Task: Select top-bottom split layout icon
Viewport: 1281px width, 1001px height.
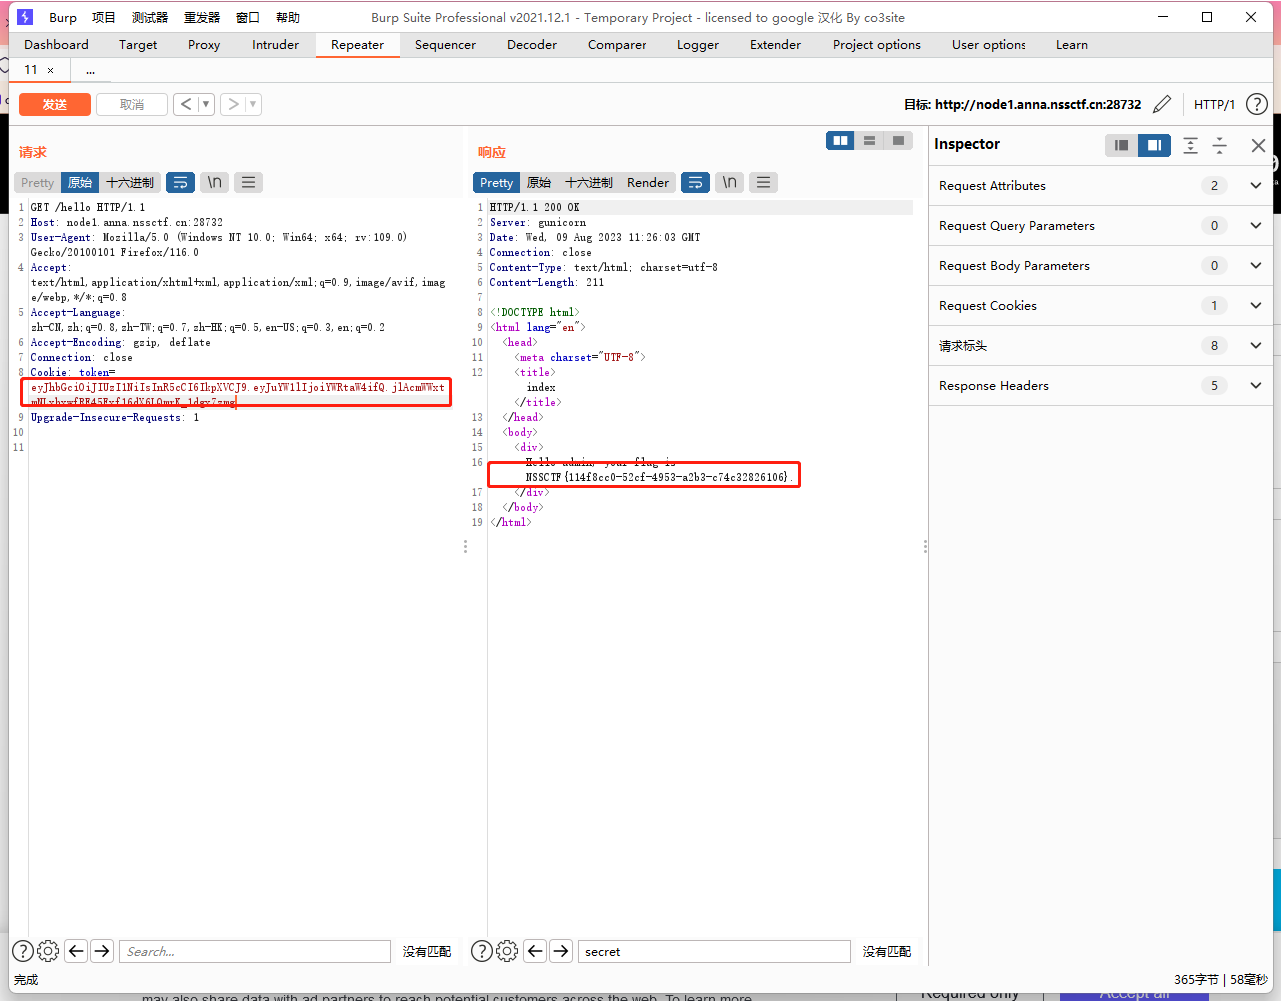Action: click(869, 141)
